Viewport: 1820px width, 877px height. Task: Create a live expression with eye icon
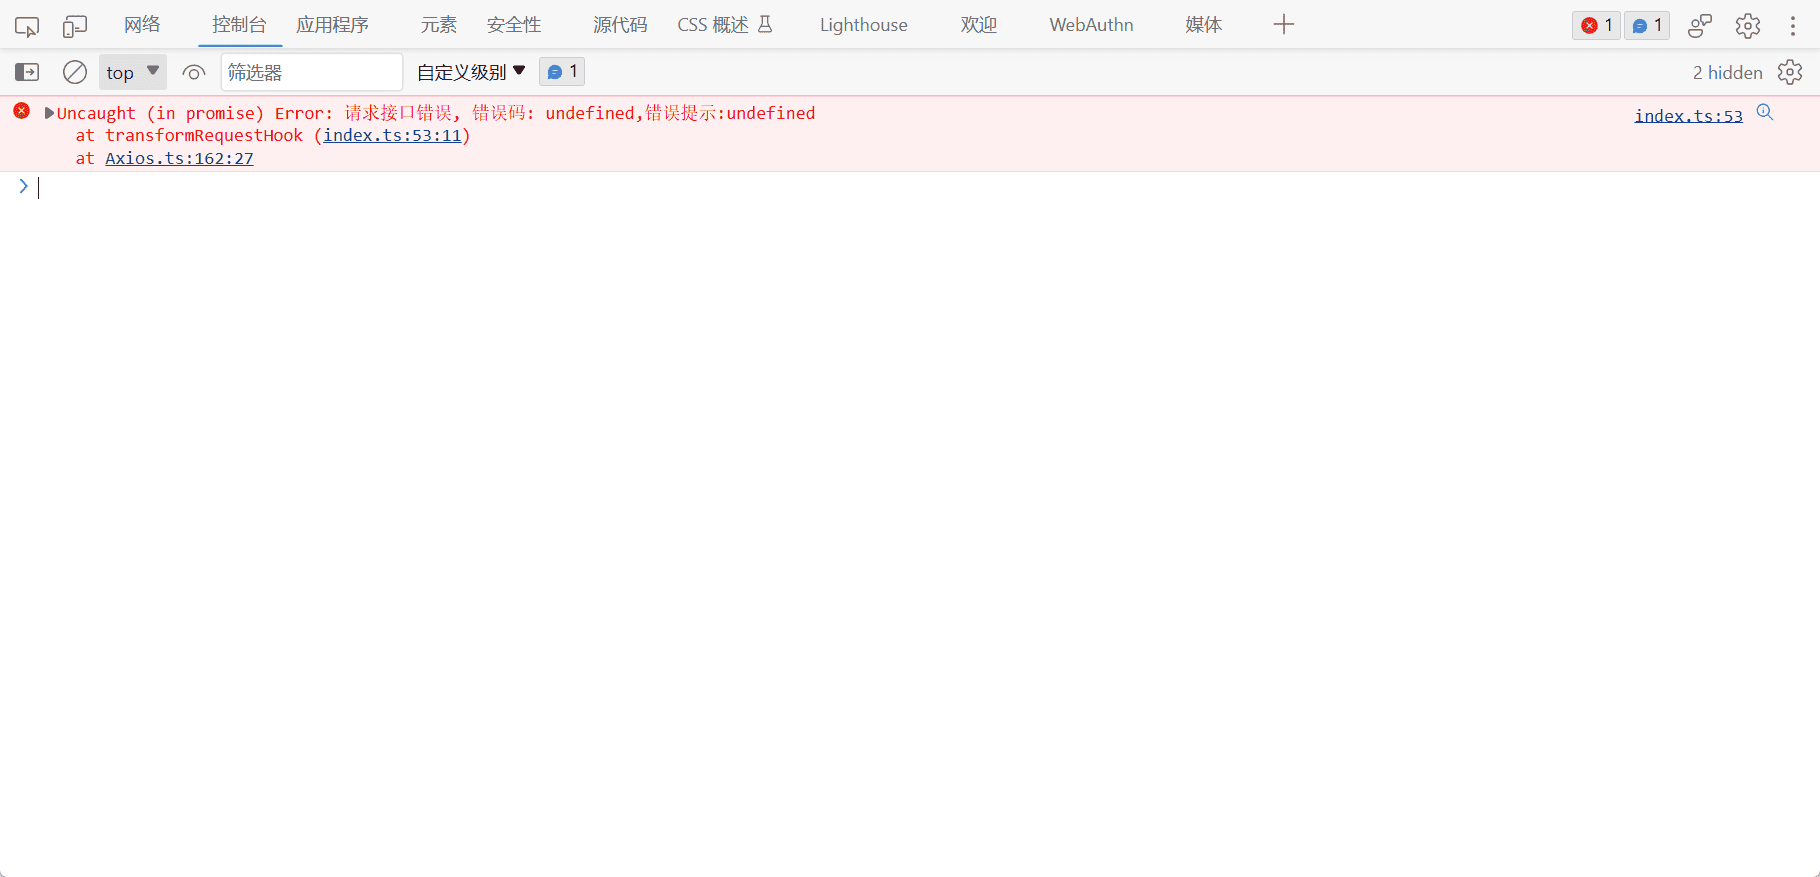click(x=194, y=72)
